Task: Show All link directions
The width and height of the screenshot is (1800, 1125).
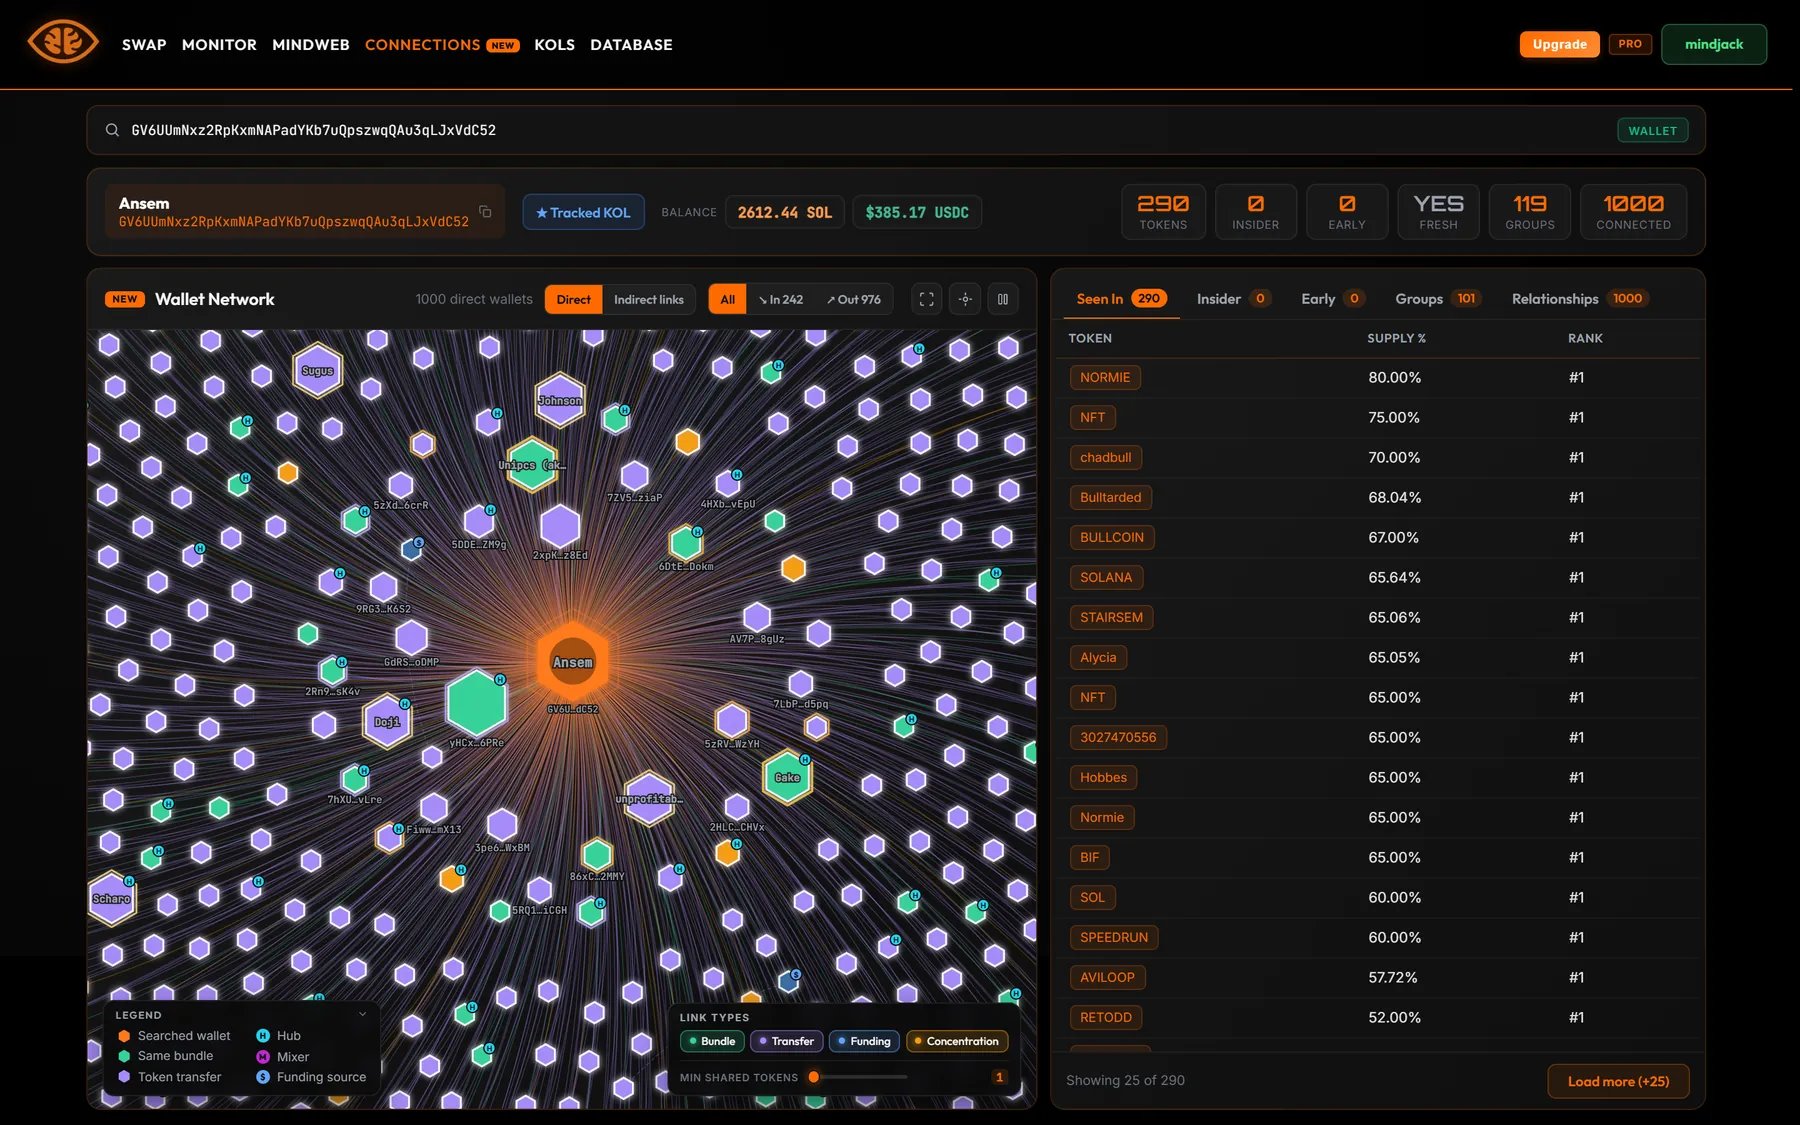Action: 728,299
